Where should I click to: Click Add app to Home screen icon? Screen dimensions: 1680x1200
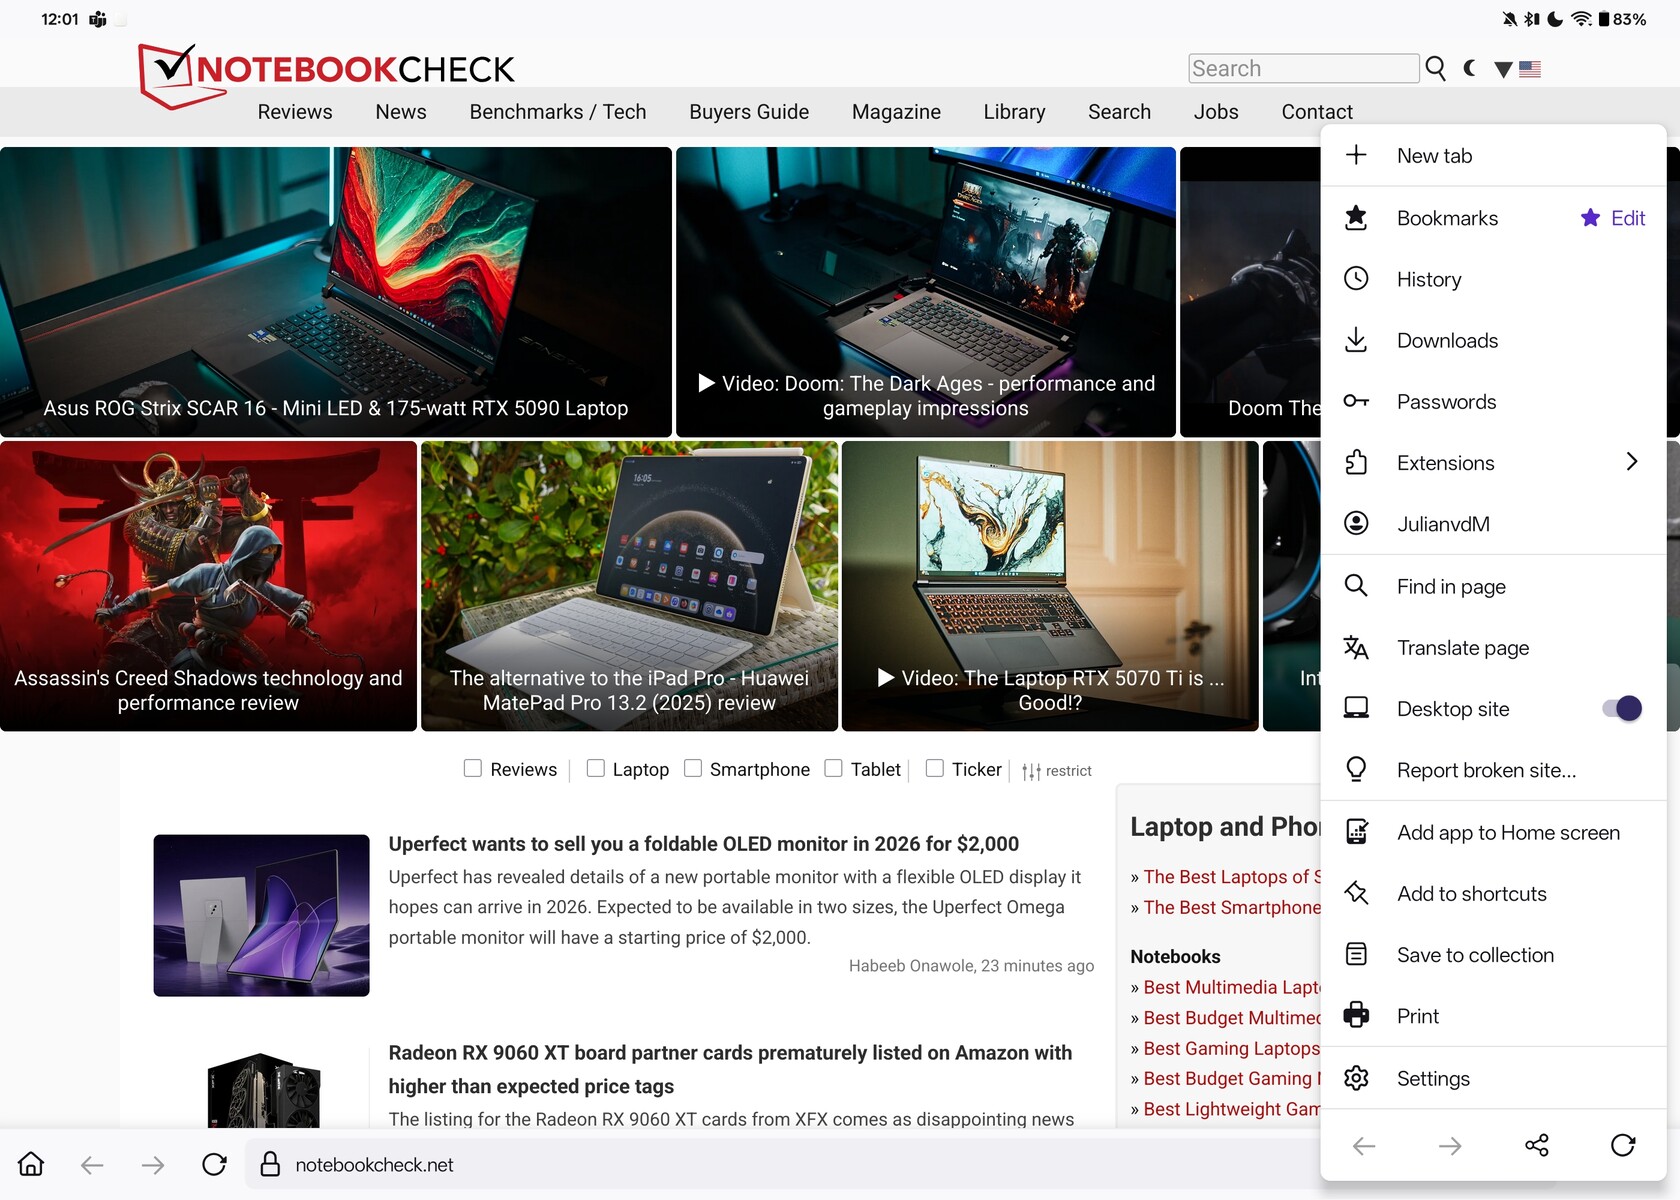click(x=1356, y=832)
